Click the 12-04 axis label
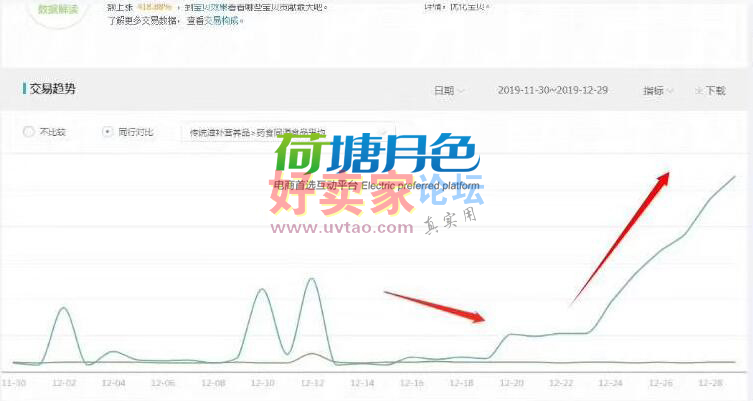Viewport: 753px width, 401px height. [x=114, y=383]
